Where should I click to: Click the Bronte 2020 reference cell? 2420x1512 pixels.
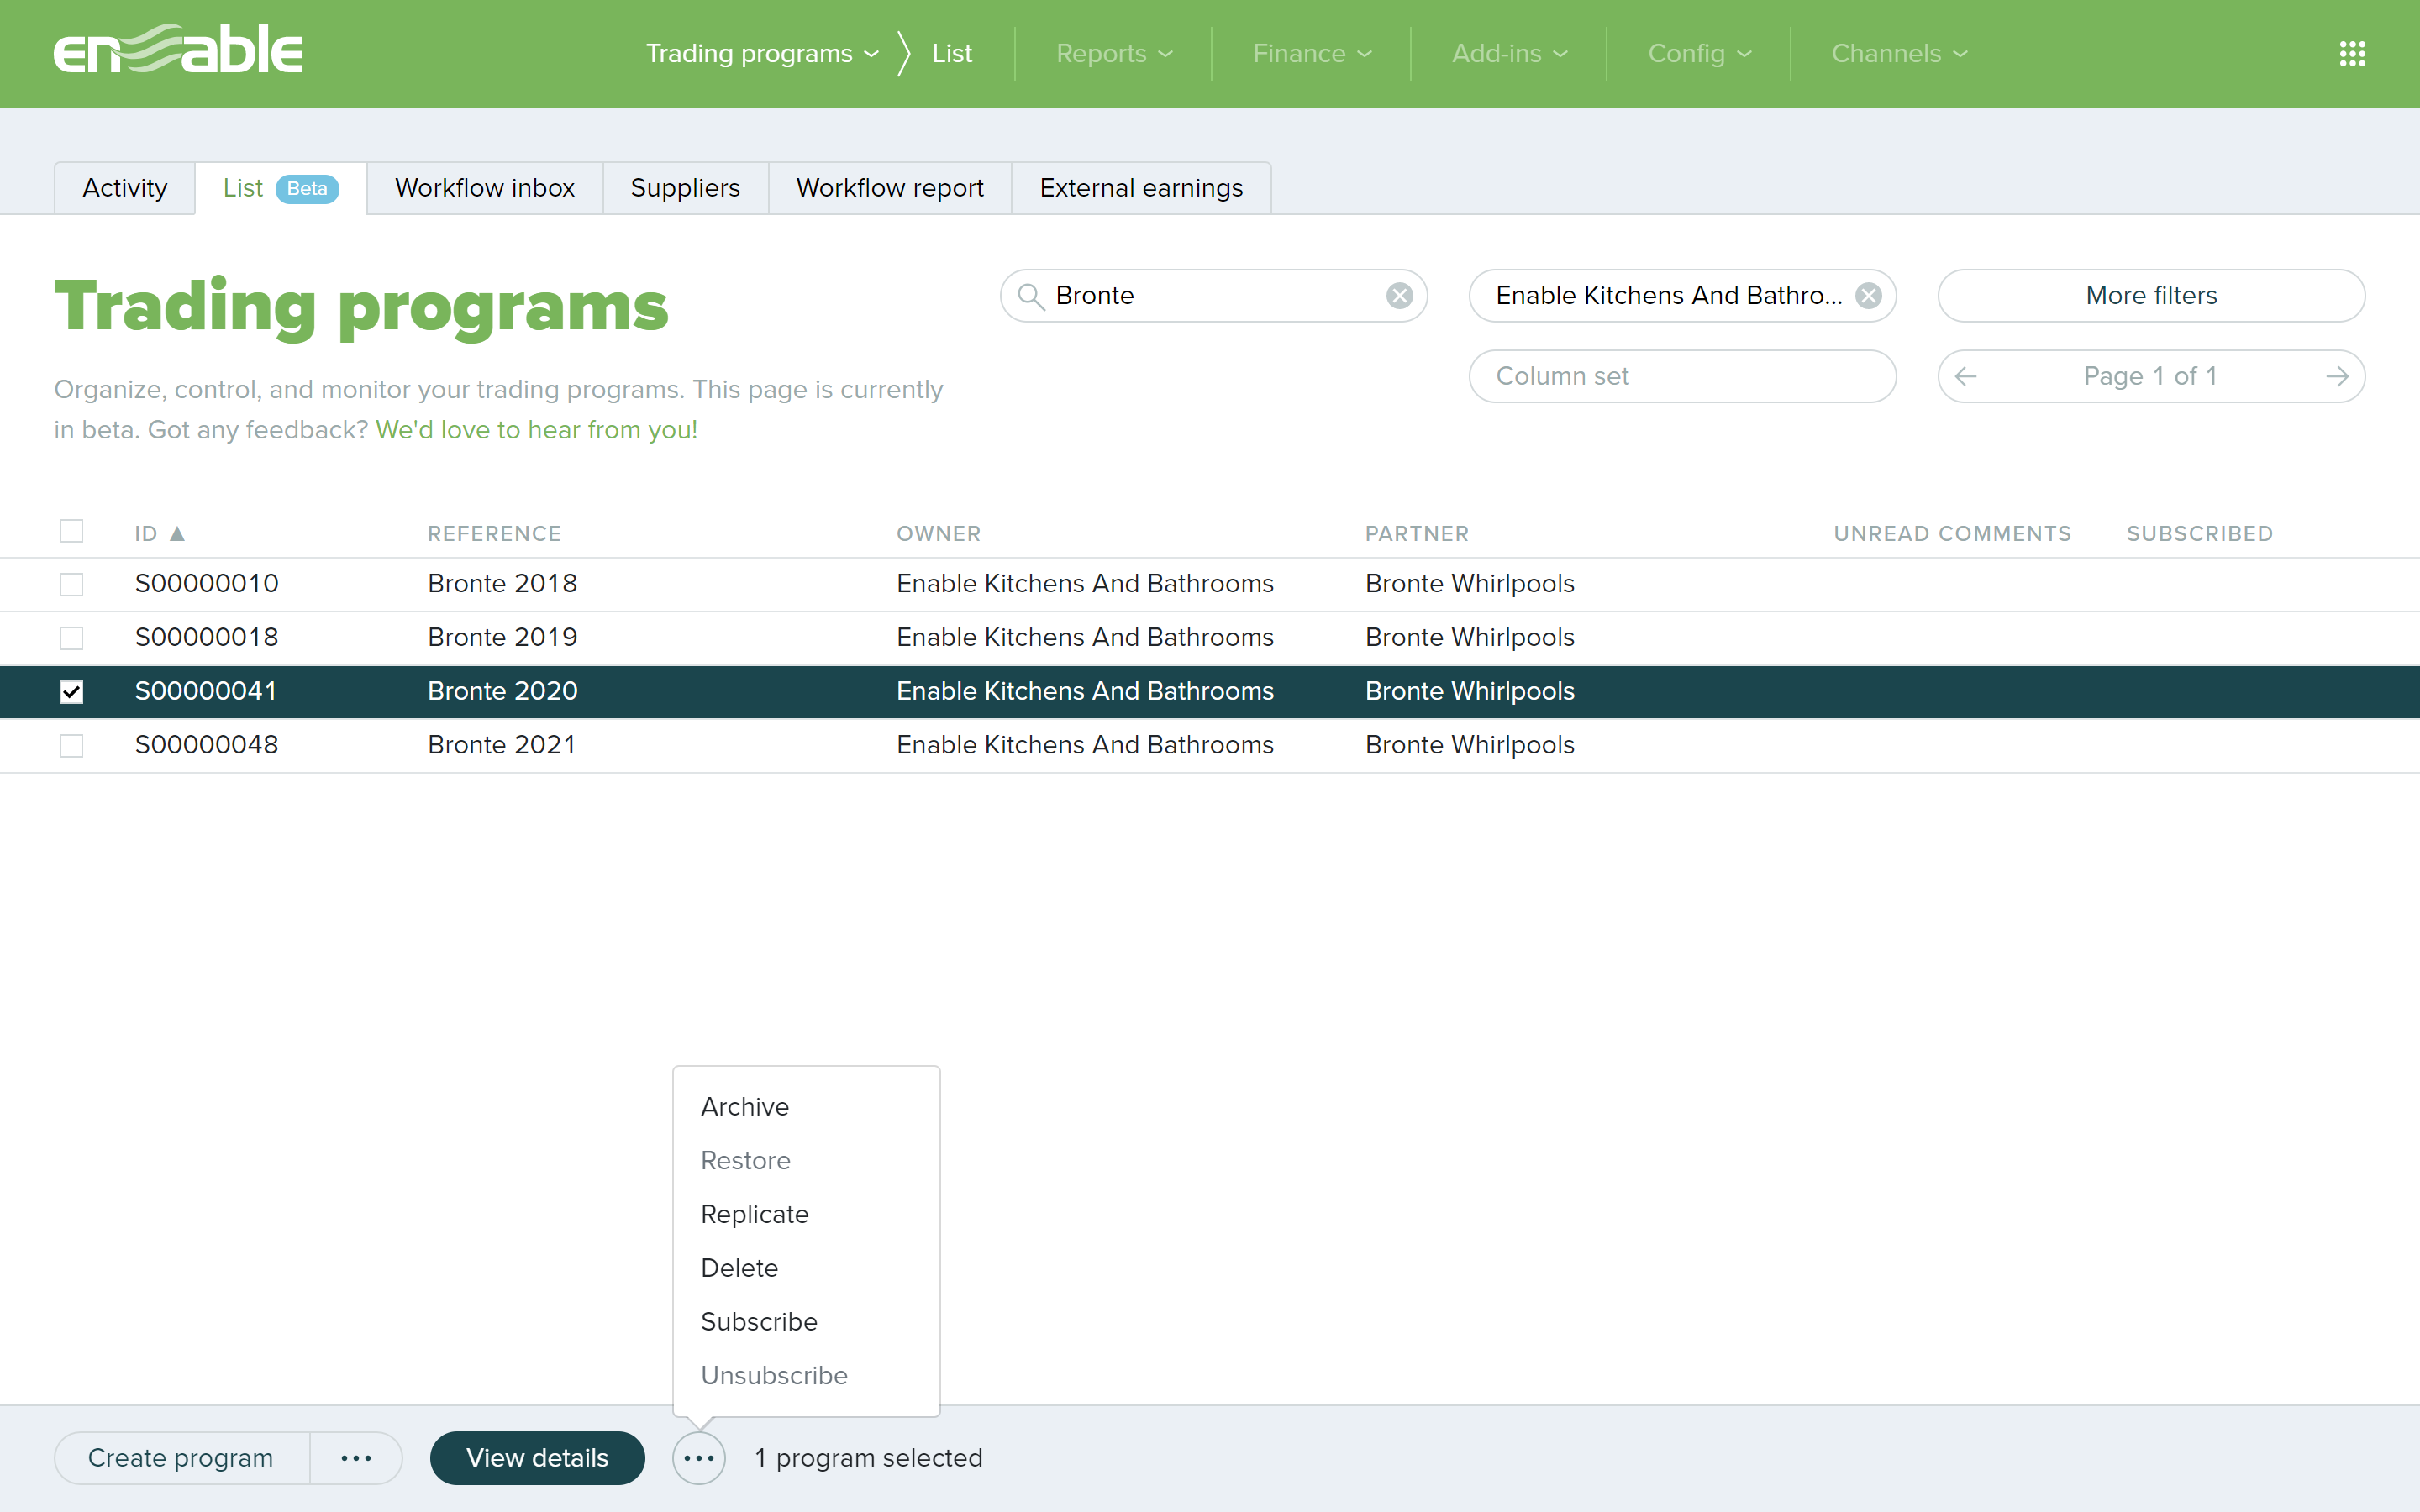pyautogui.click(x=502, y=692)
